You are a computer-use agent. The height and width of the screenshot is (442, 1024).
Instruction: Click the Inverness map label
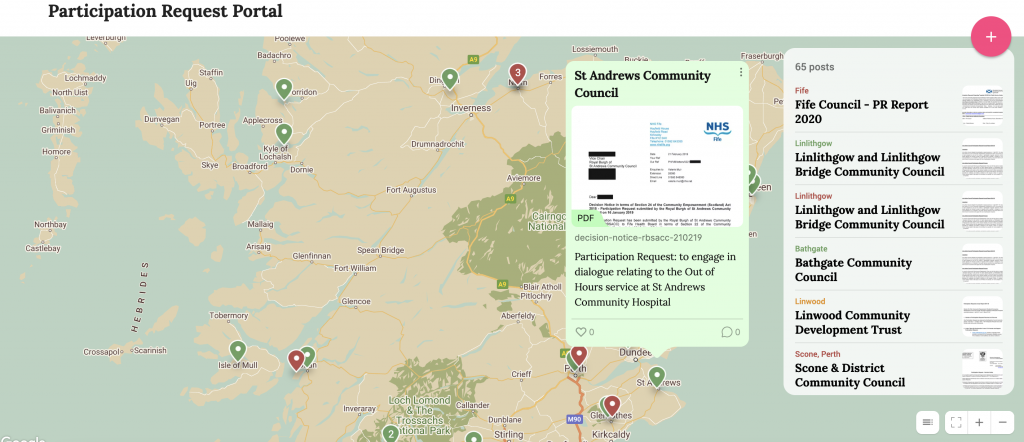[x=471, y=108]
